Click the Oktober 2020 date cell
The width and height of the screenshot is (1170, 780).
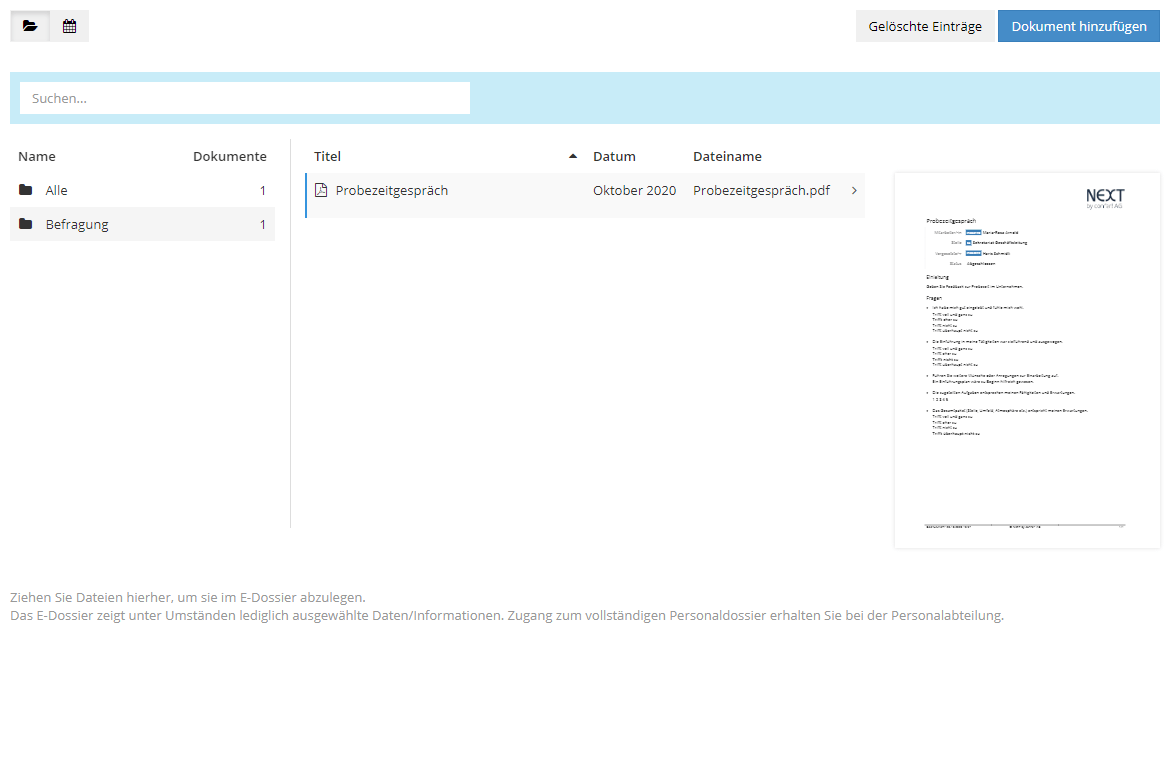634,190
